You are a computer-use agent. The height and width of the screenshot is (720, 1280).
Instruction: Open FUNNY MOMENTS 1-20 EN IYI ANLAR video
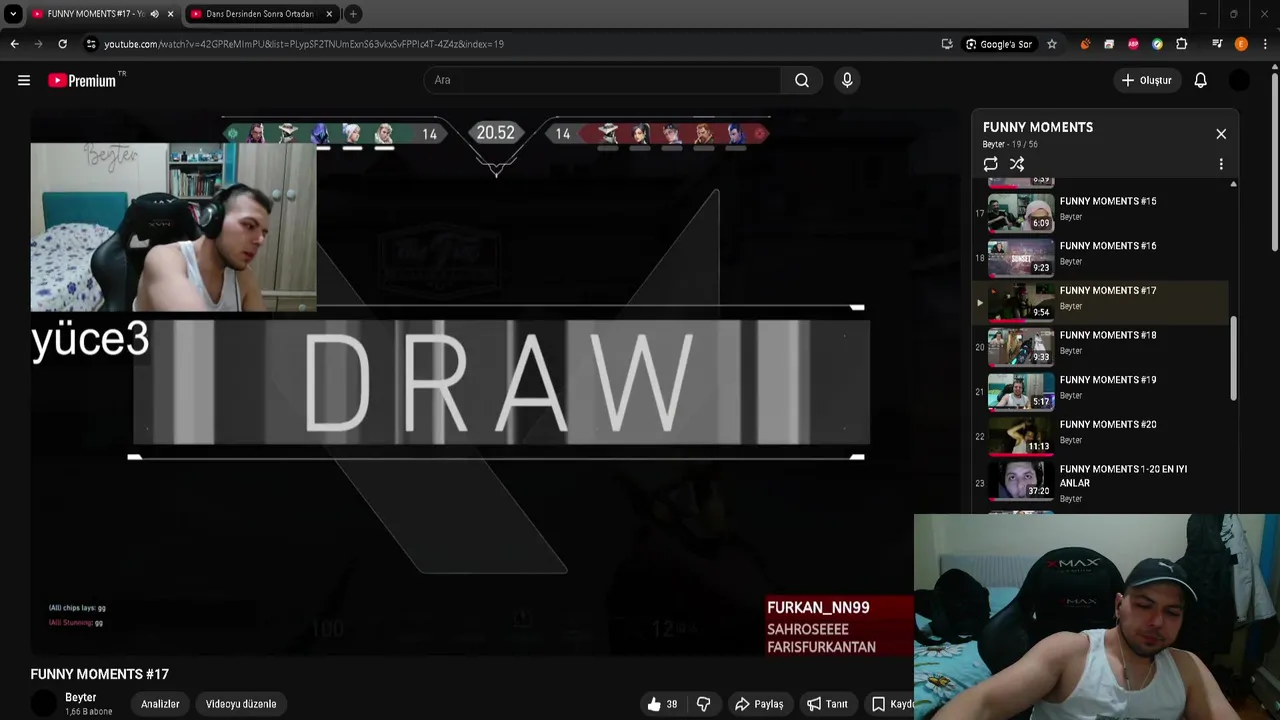1100,482
